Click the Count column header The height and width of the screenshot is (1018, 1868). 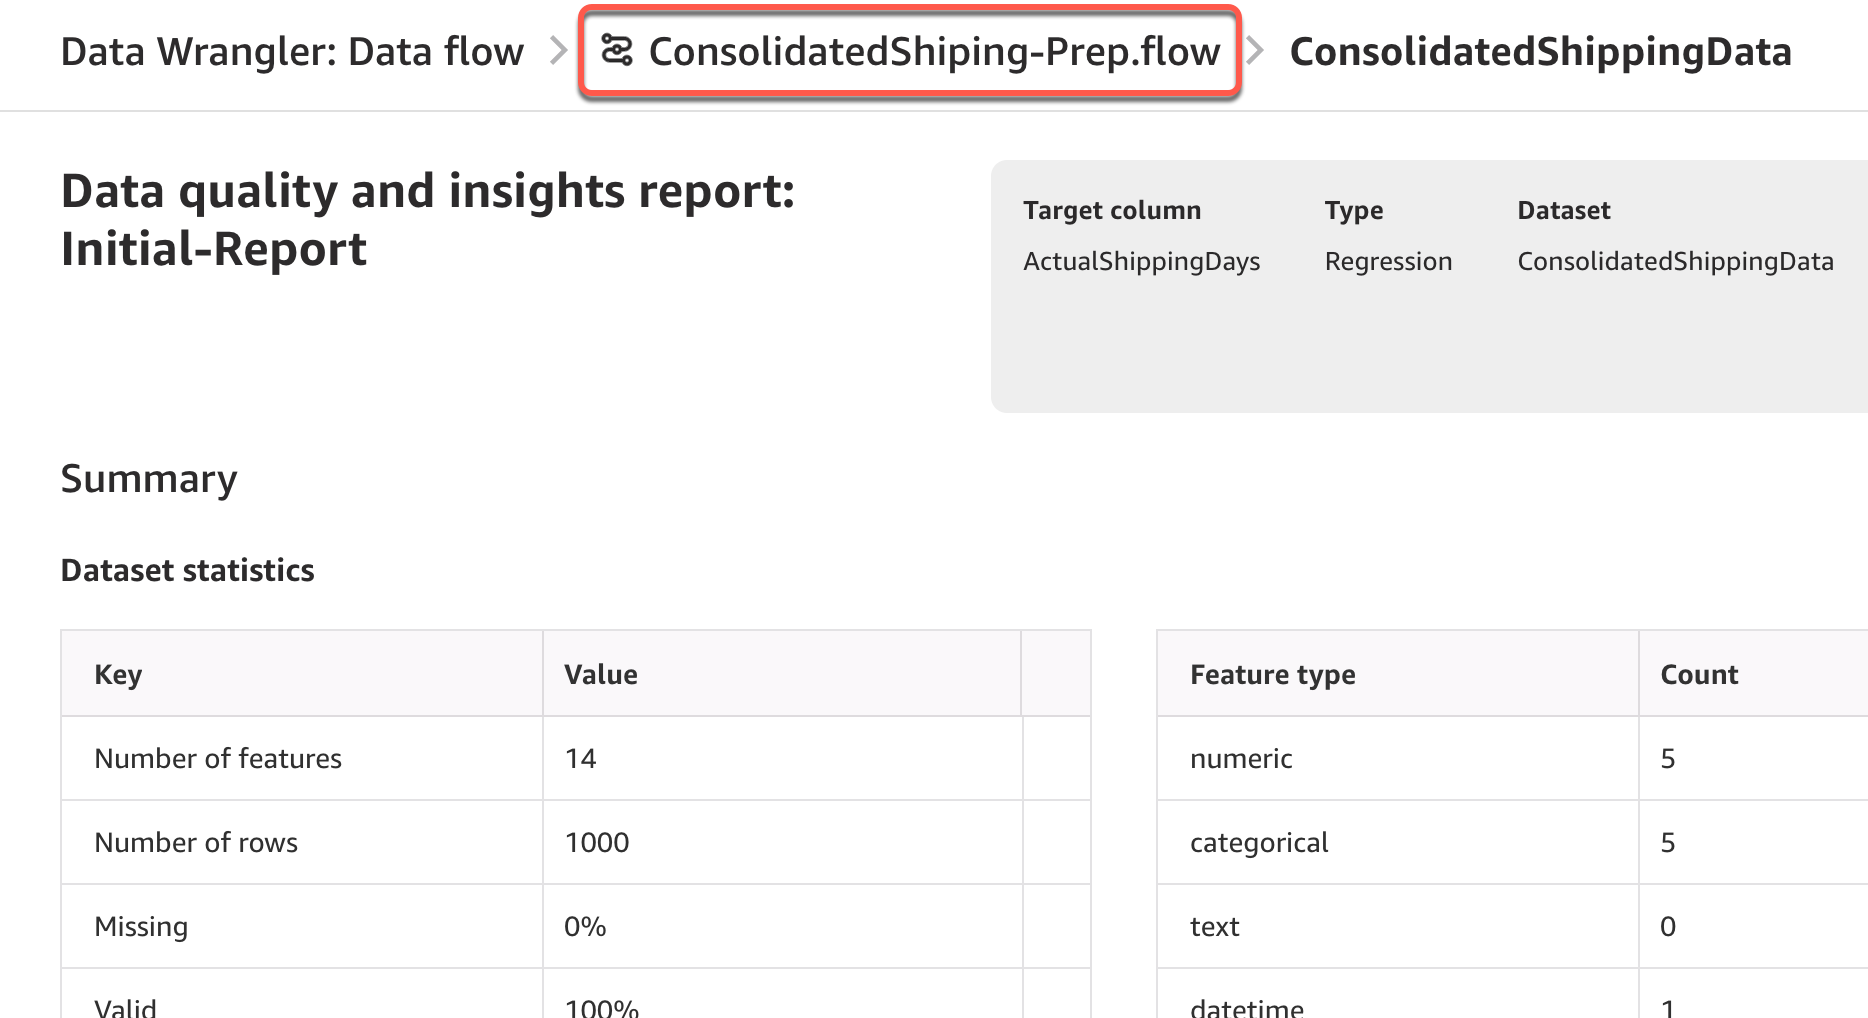pyautogui.click(x=1698, y=674)
